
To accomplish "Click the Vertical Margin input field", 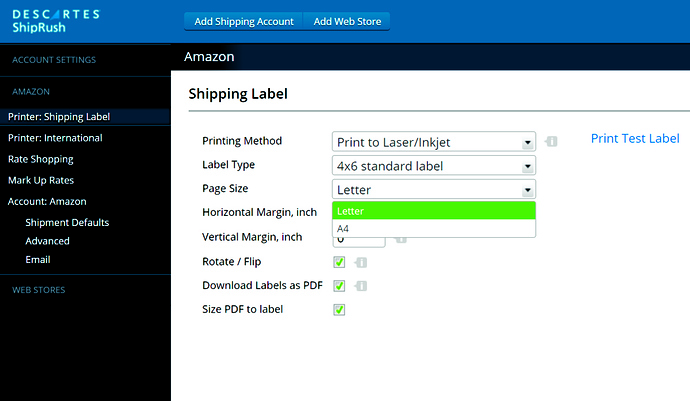I will coord(359,241).
